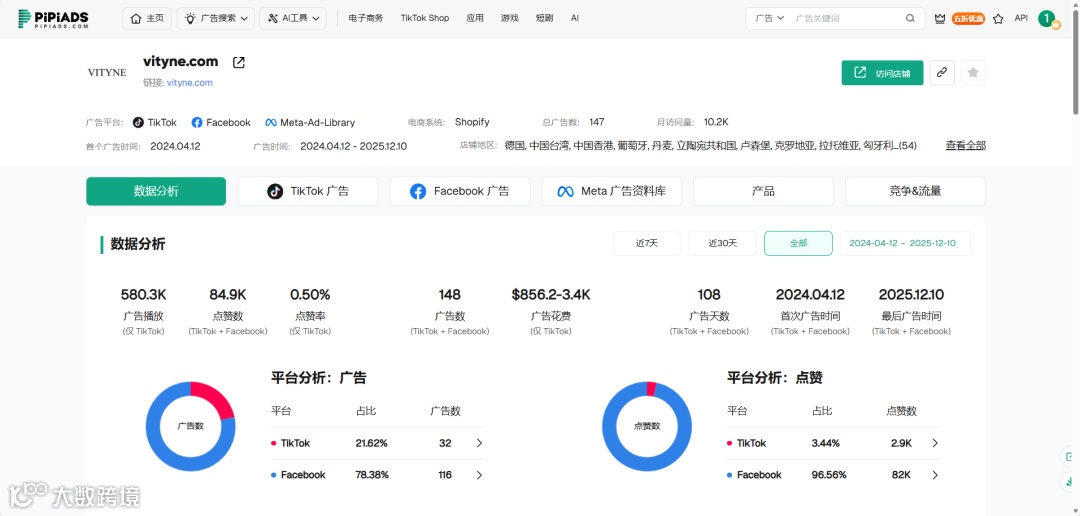Screen dimensions: 1080x516
Task: Click the 96.56% Facebook likes share
Action: pos(829,475)
